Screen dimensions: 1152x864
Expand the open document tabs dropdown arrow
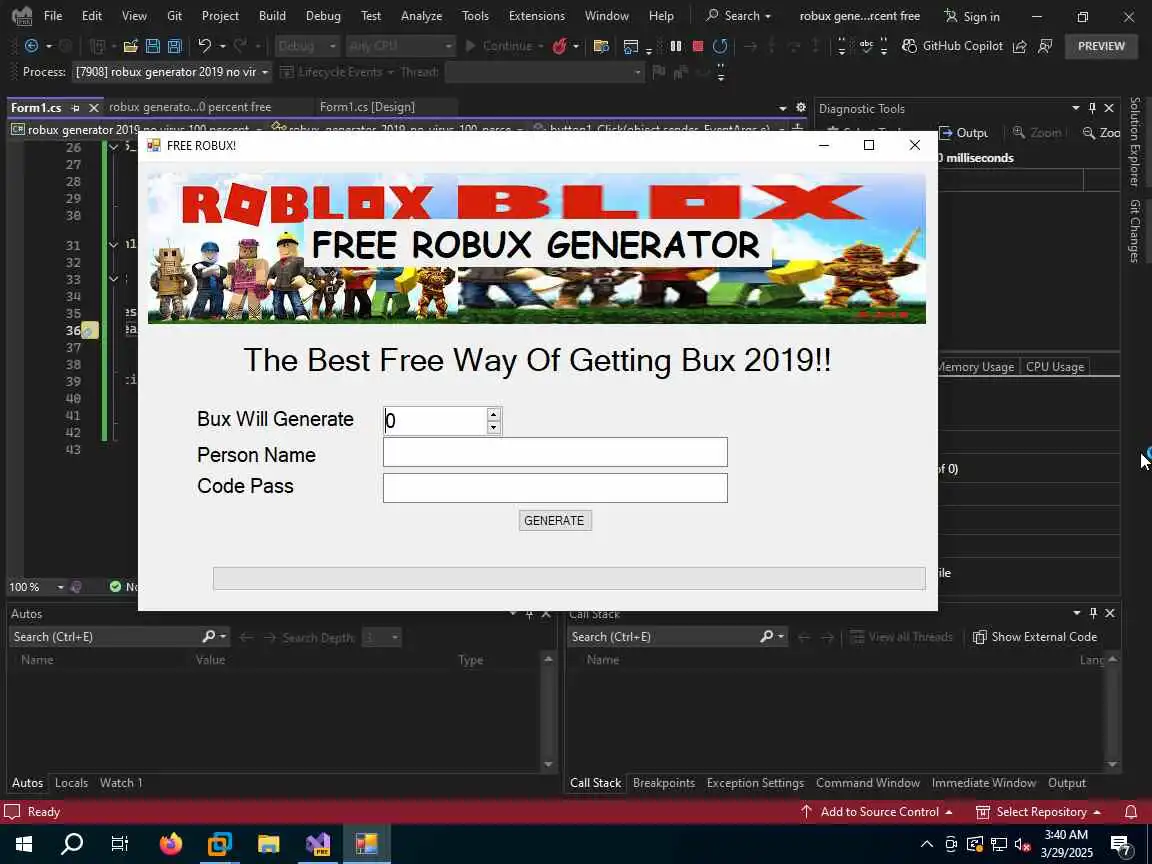783,108
